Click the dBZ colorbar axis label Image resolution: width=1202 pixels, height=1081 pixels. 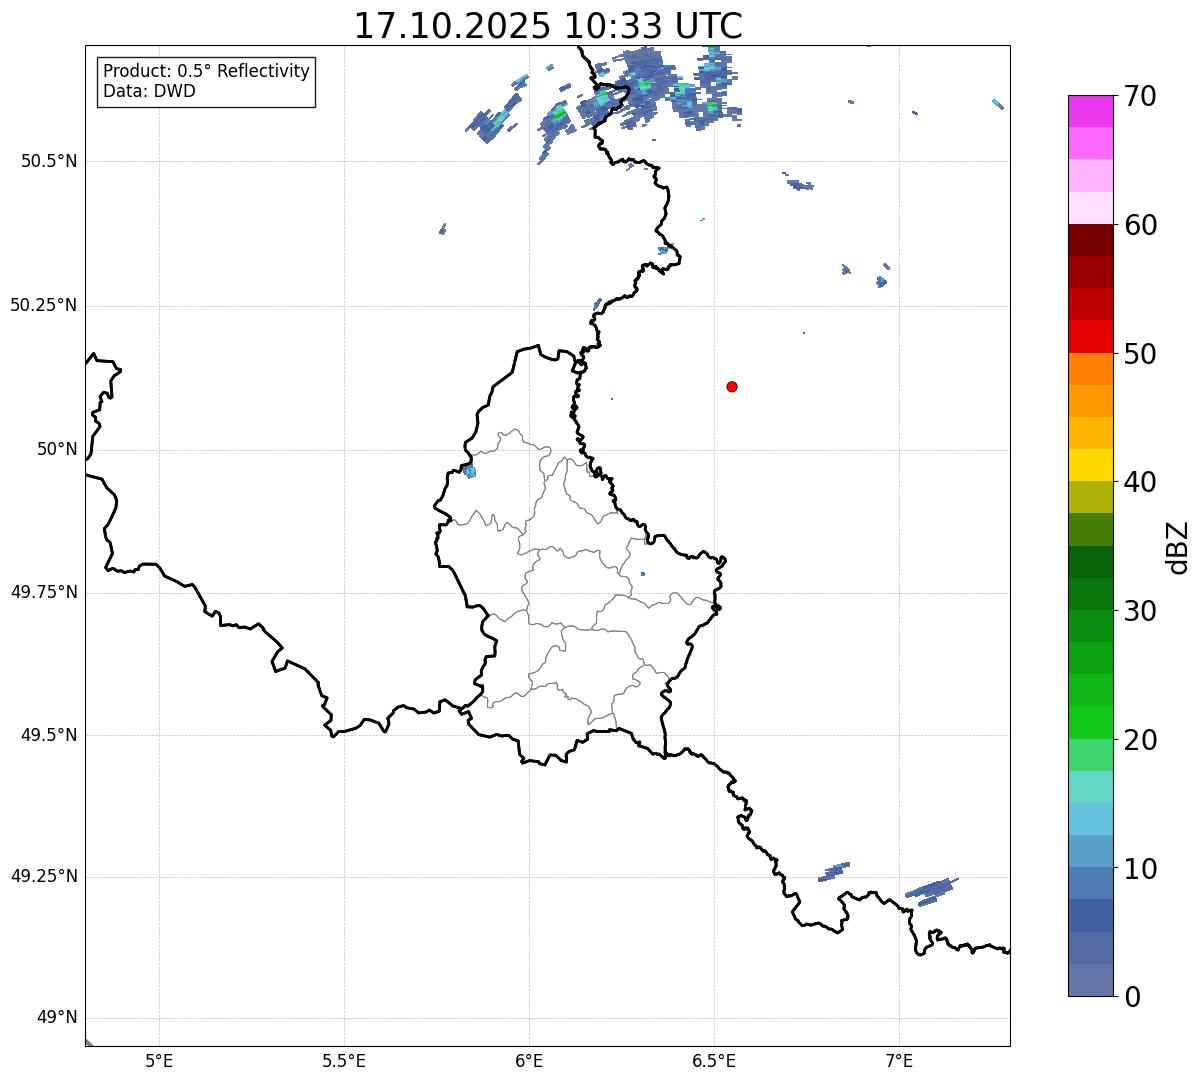pos(1178,547)
